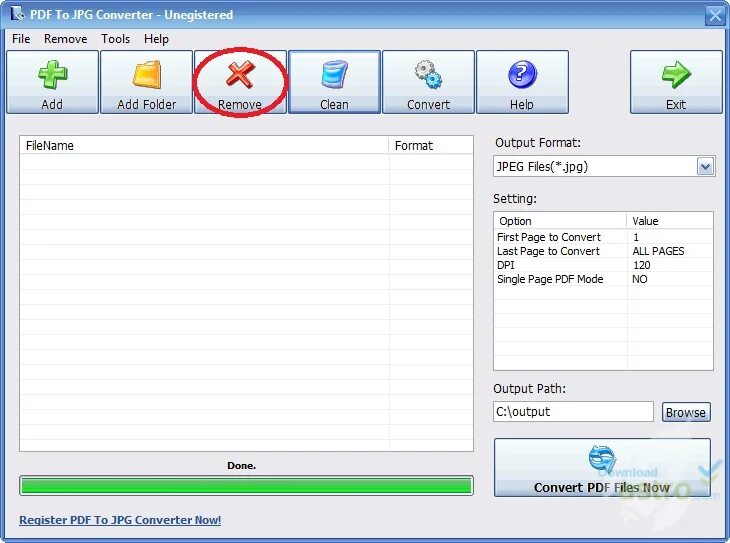Select the DPI option row

(603, 265)
